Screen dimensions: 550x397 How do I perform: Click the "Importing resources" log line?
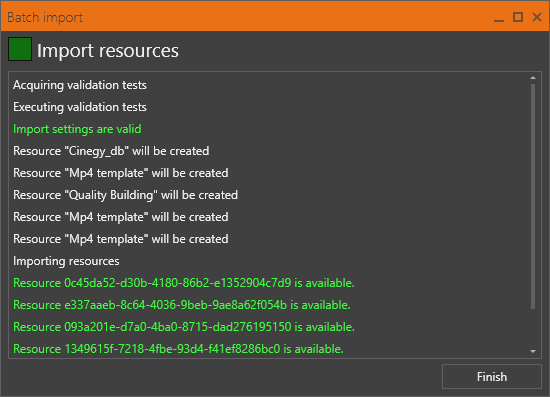66,261
